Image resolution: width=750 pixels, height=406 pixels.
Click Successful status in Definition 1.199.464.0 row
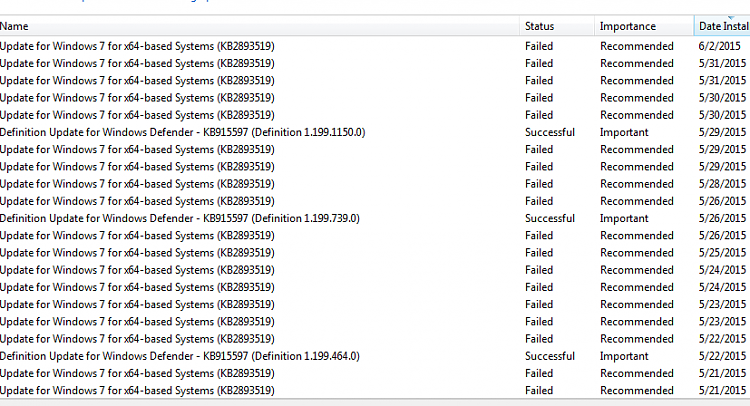click(x=550, y=356)
